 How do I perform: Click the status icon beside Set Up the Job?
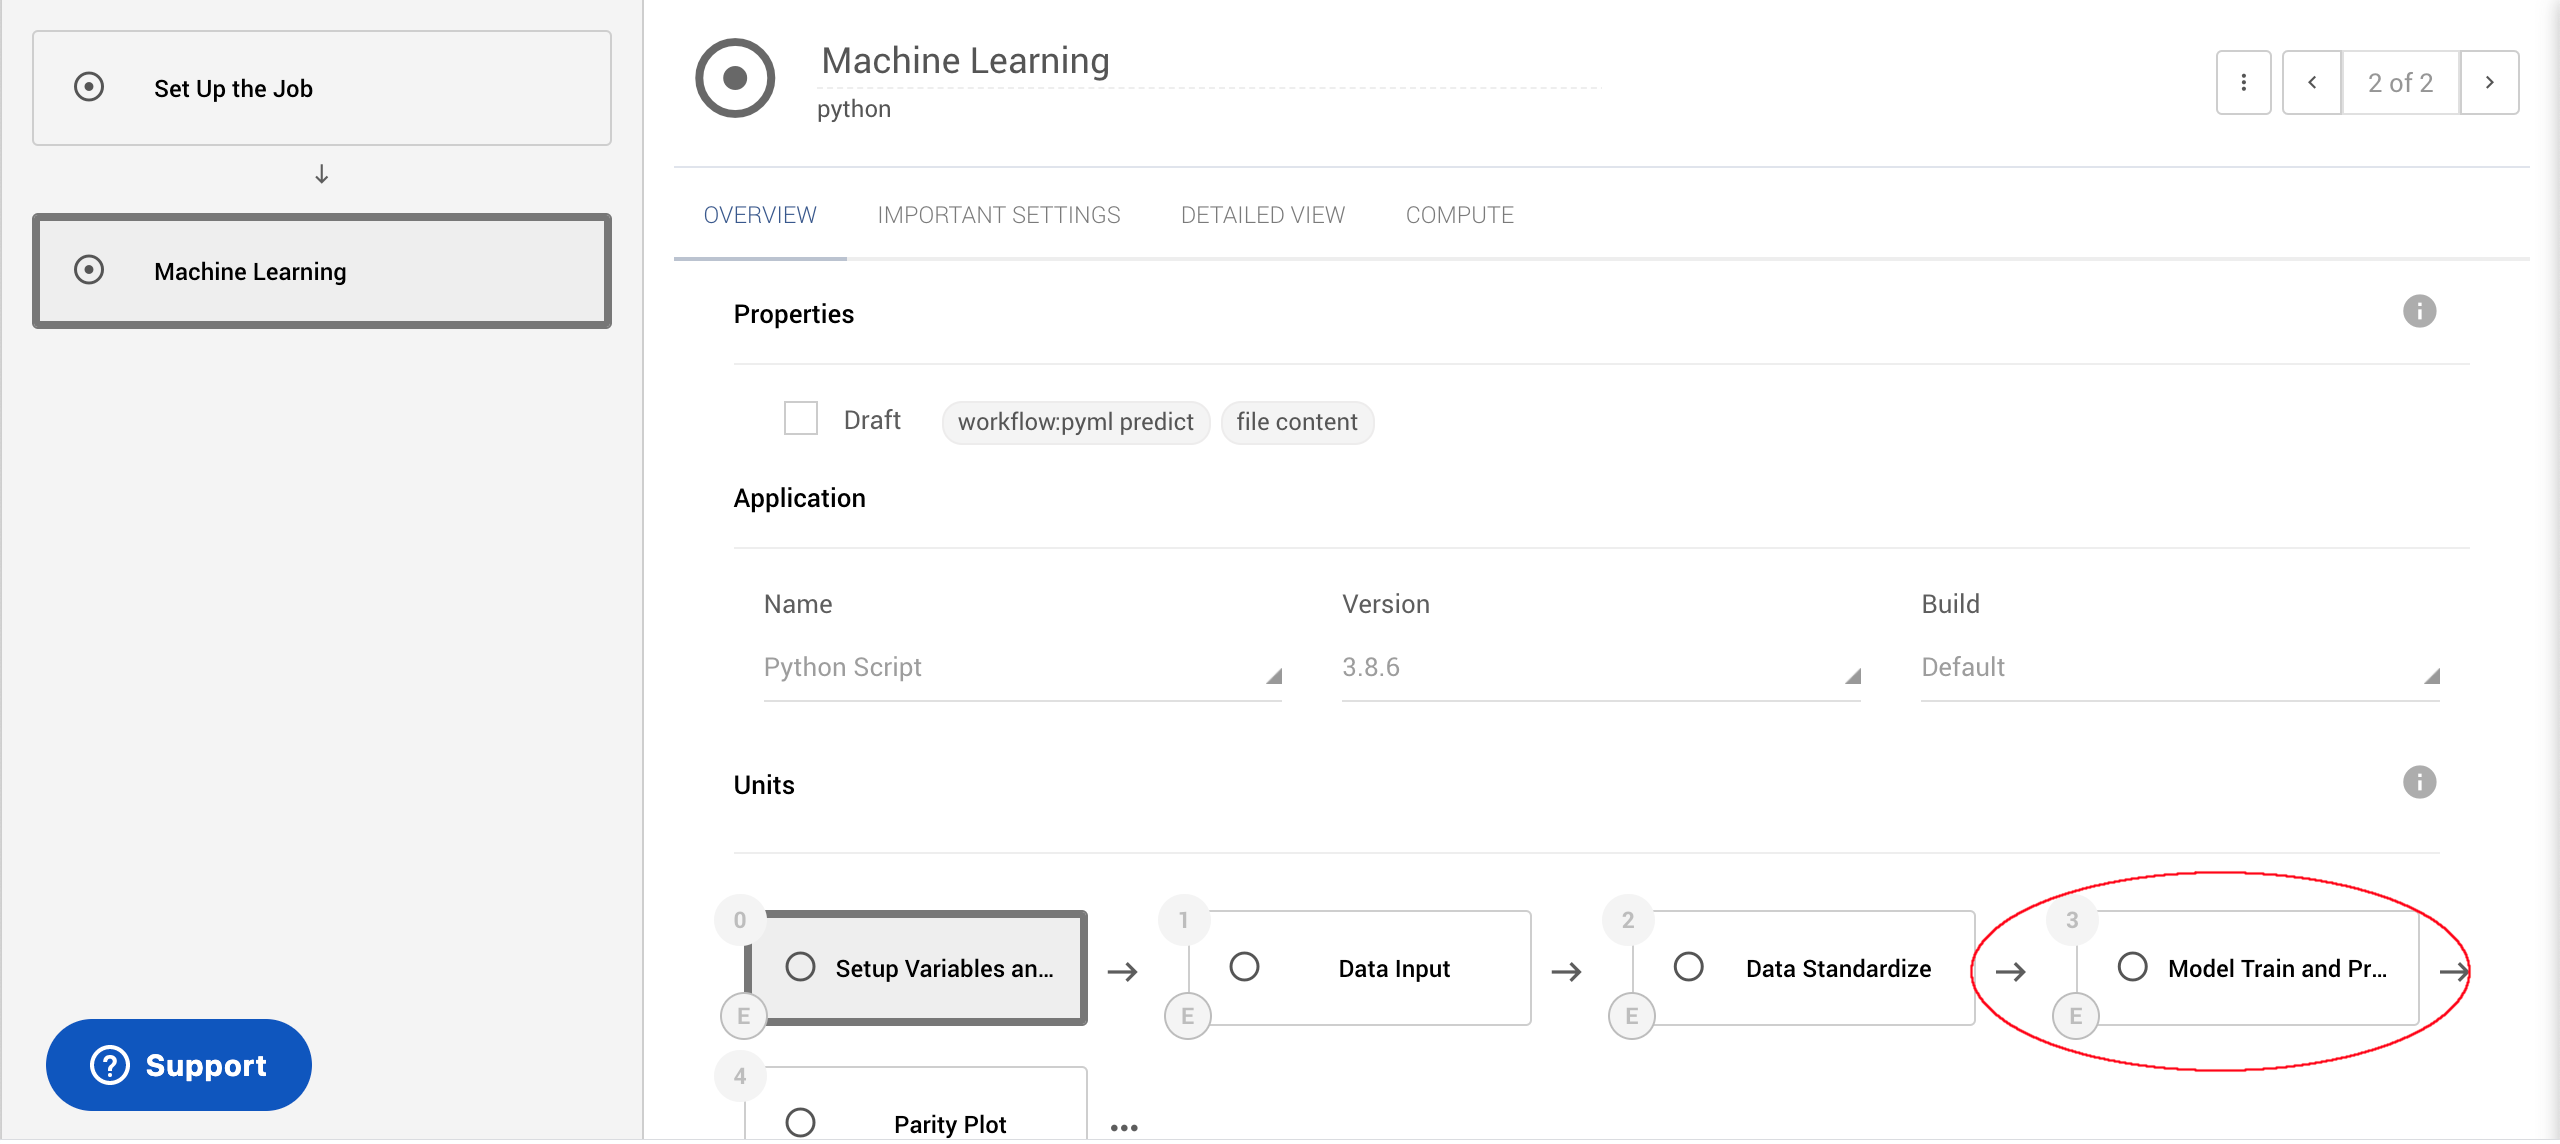pos(89,87)
